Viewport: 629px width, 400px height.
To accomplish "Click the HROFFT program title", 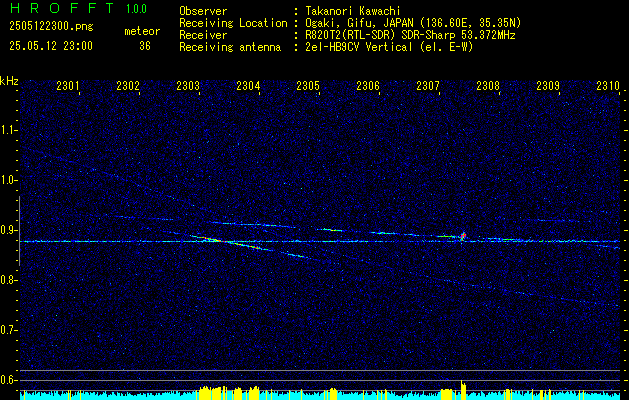I will click(x=61, y=8).
